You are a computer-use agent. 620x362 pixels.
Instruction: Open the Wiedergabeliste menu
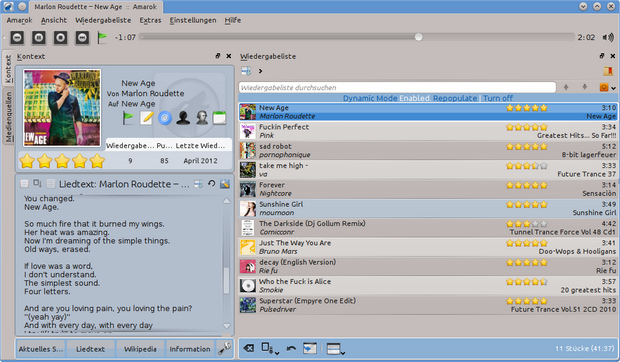click(103, 20)
